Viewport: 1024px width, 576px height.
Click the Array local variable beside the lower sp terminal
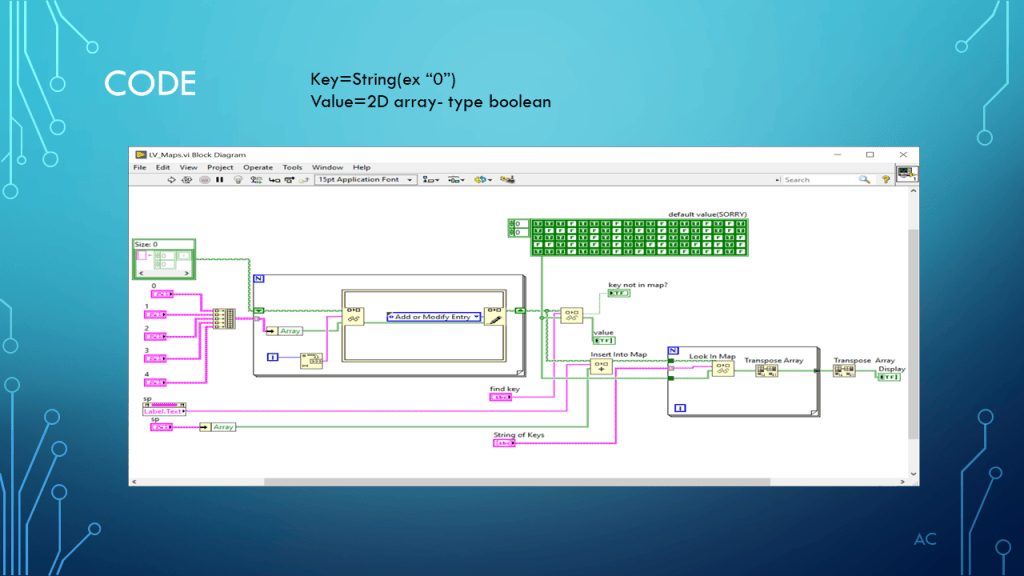pyautogui.click(x=217, y=427)
